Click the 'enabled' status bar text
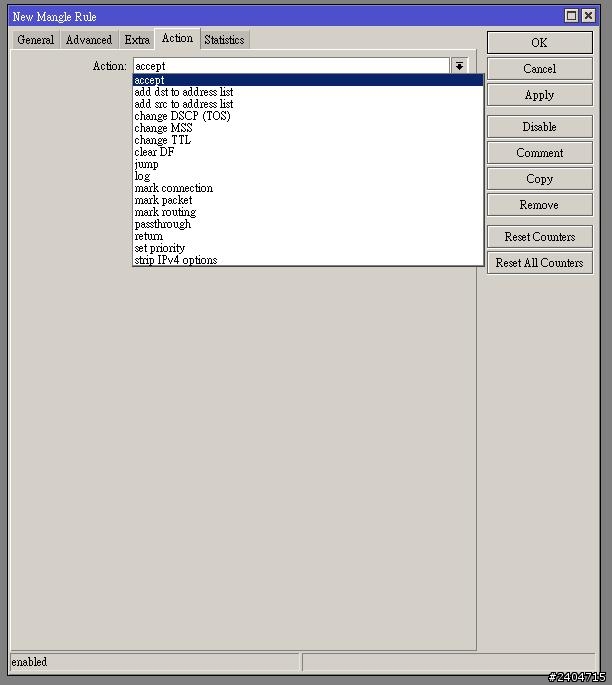This screenshot has width=612, height=685. [x=29, y=662]
